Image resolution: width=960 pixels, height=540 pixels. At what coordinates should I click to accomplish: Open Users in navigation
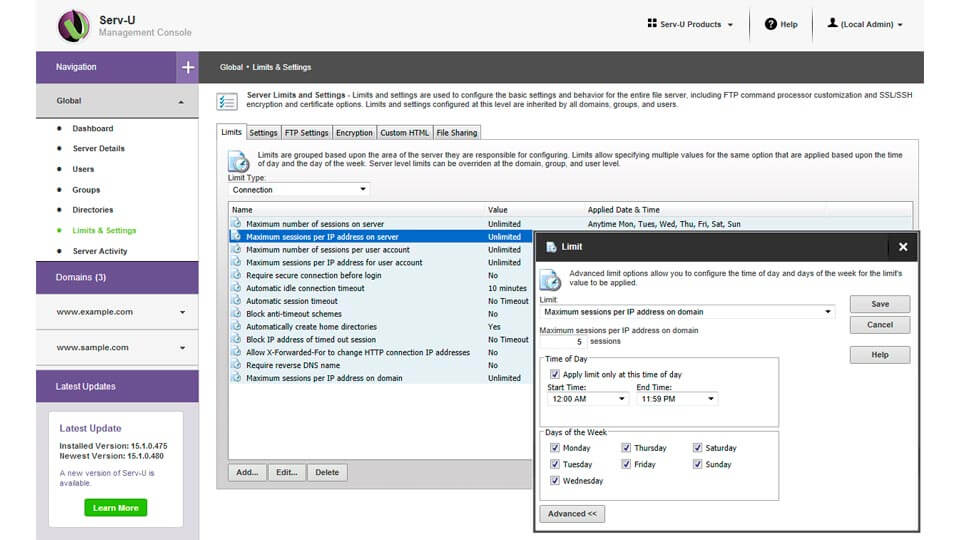pyautogui.click(x=83, y=169)
